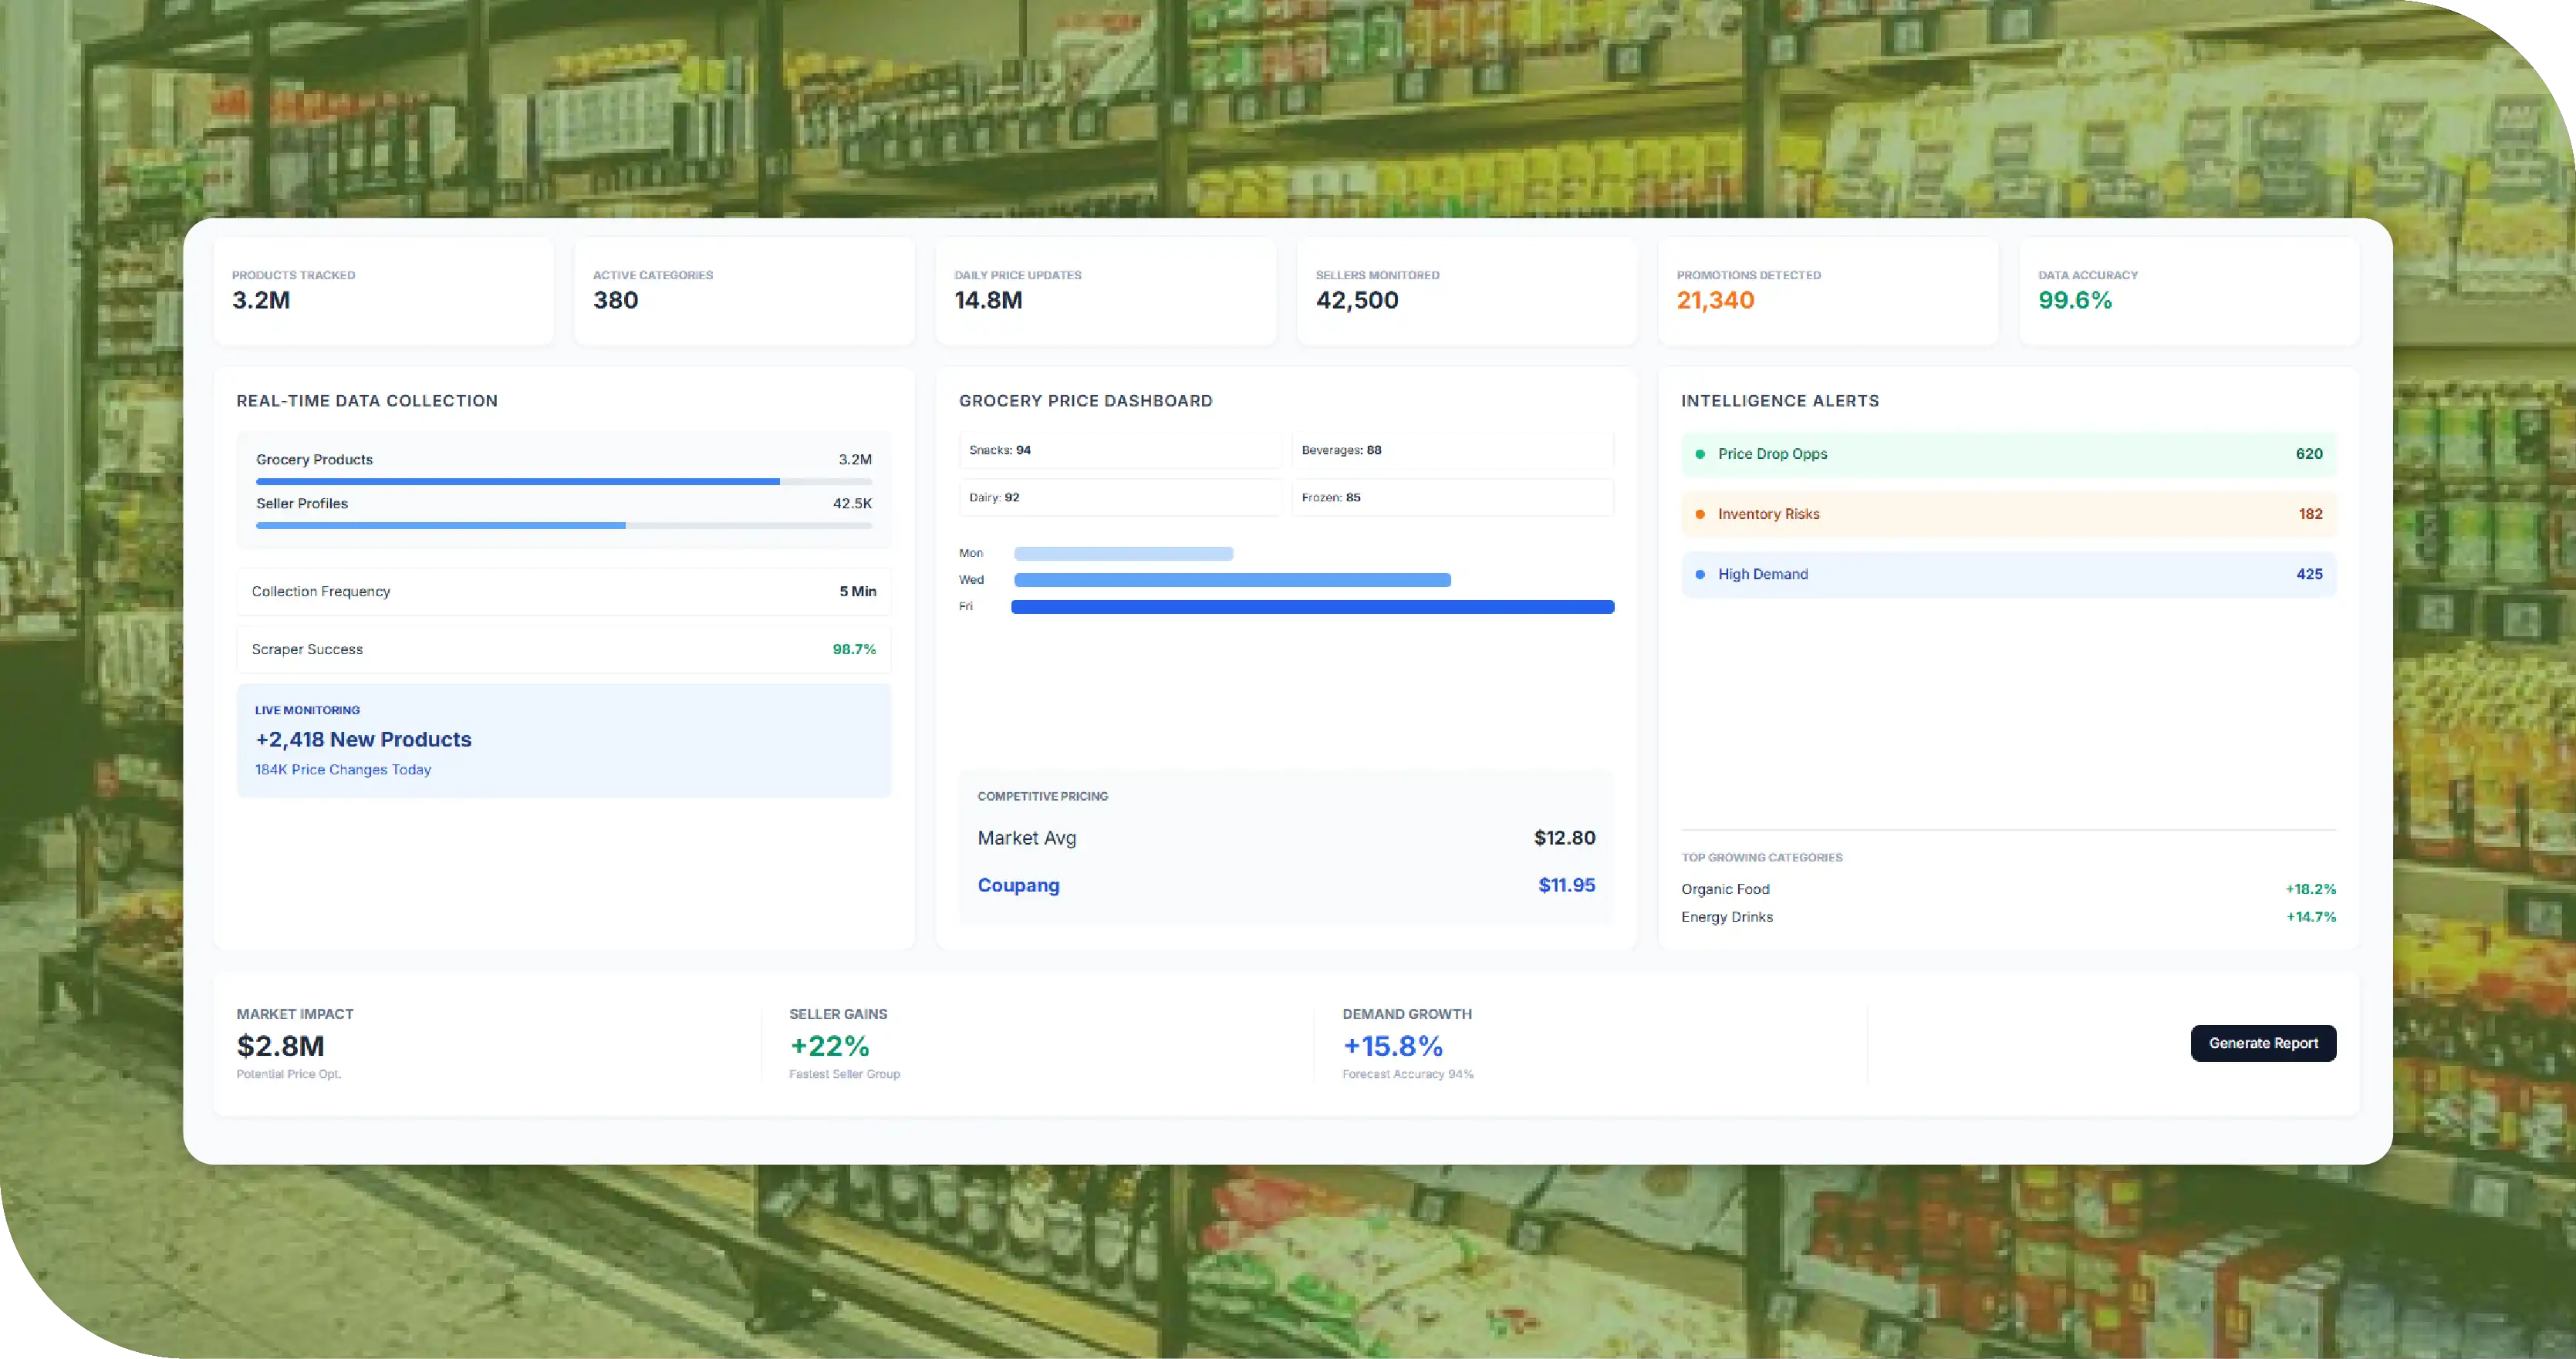Open the Inventory Risks alert count 182

[2310, 514]
